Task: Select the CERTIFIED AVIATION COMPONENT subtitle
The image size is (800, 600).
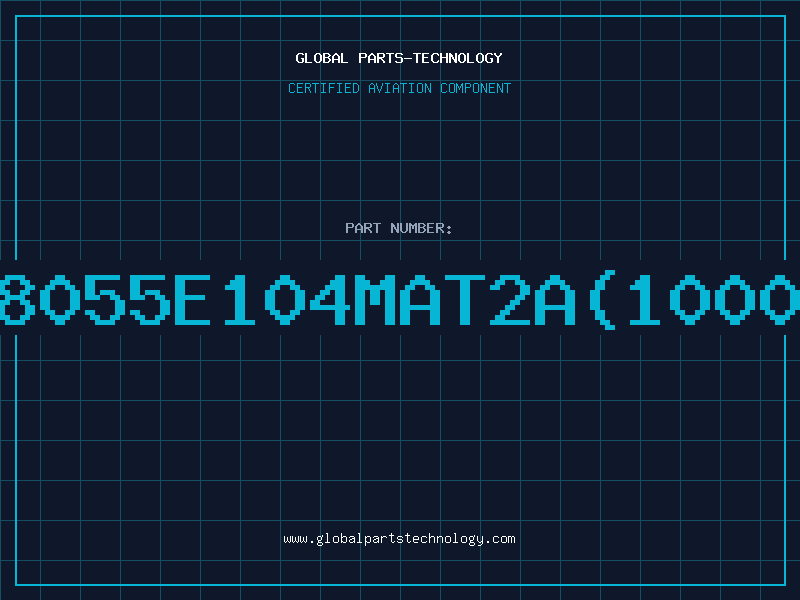Action: click(x=399, y=88)
